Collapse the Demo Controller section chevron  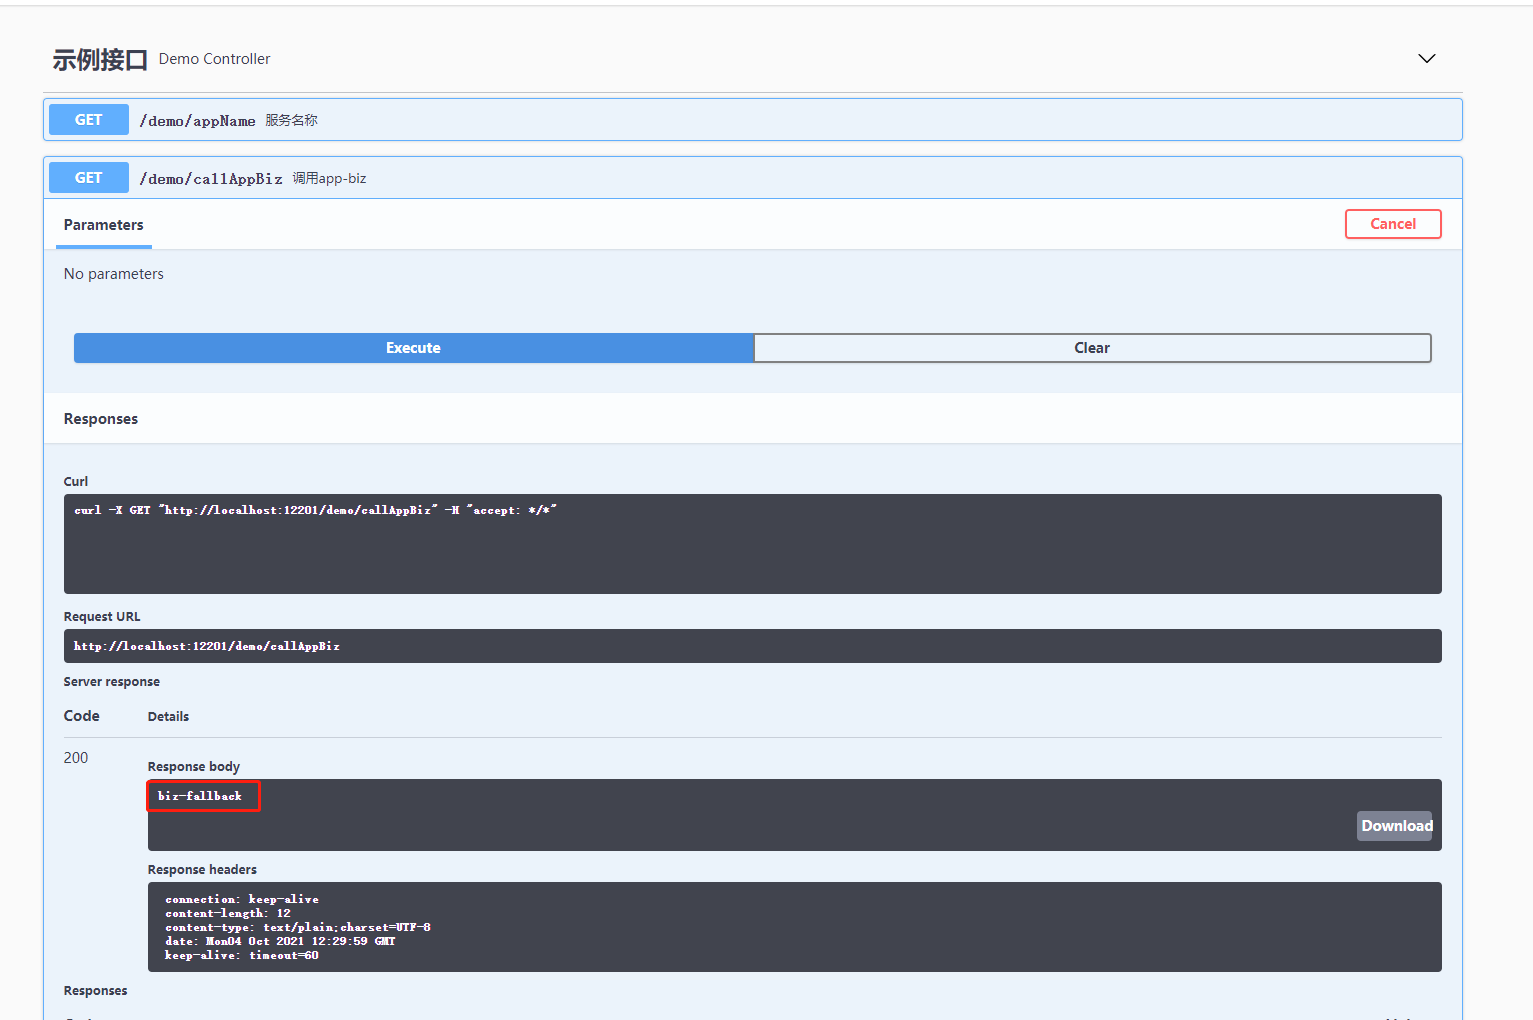1426,59
